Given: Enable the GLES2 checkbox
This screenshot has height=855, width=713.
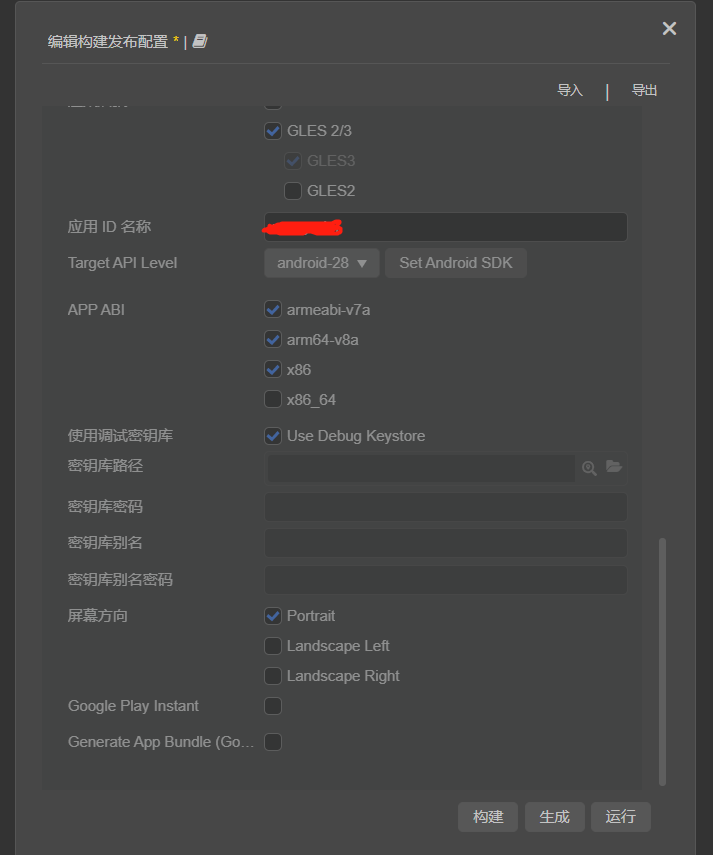Looking at the screenshot, I should pos(293,191).
